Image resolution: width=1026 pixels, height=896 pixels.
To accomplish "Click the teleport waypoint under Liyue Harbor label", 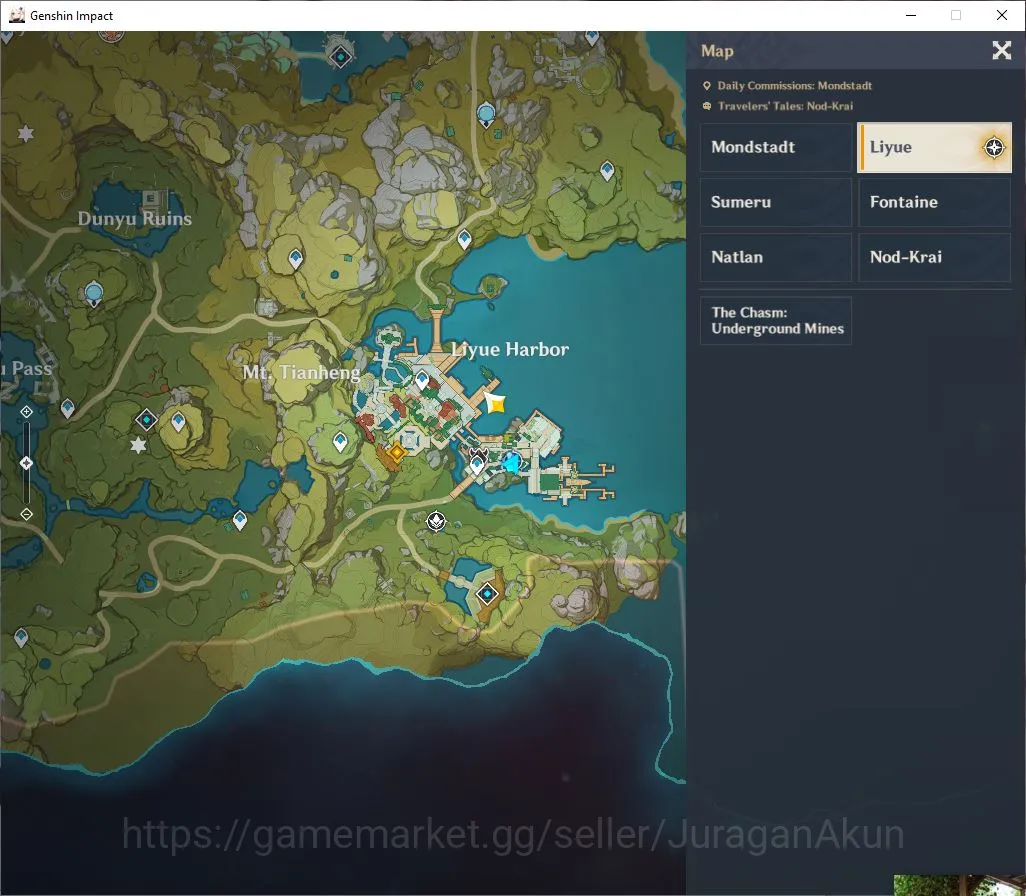I will pyautogui.click(x=422, y=380).
